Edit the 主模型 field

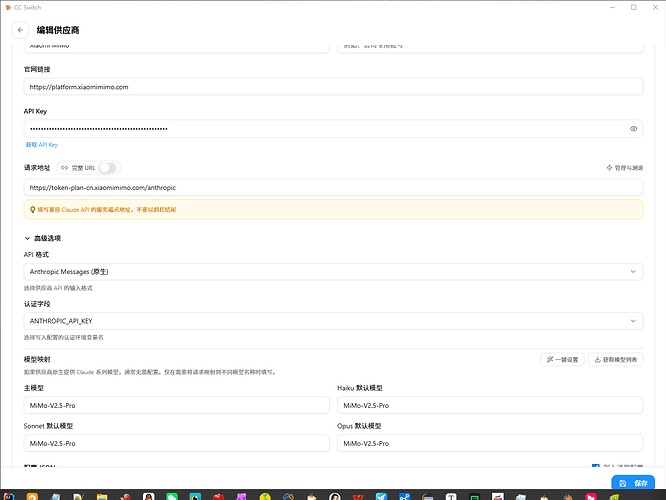coord(177,405)
